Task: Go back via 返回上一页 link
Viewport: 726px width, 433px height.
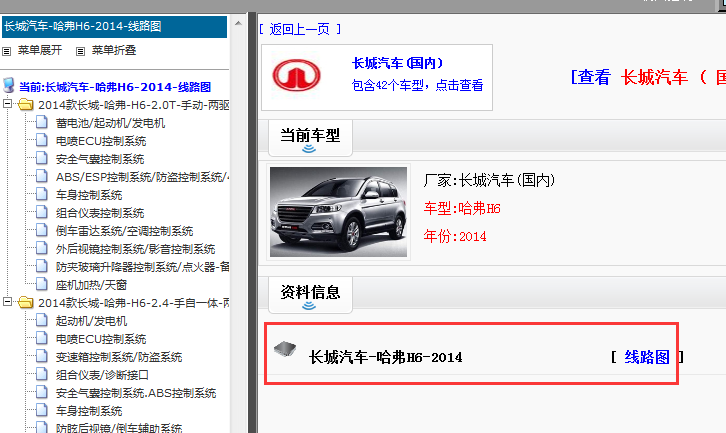Action: coord(300,29)
